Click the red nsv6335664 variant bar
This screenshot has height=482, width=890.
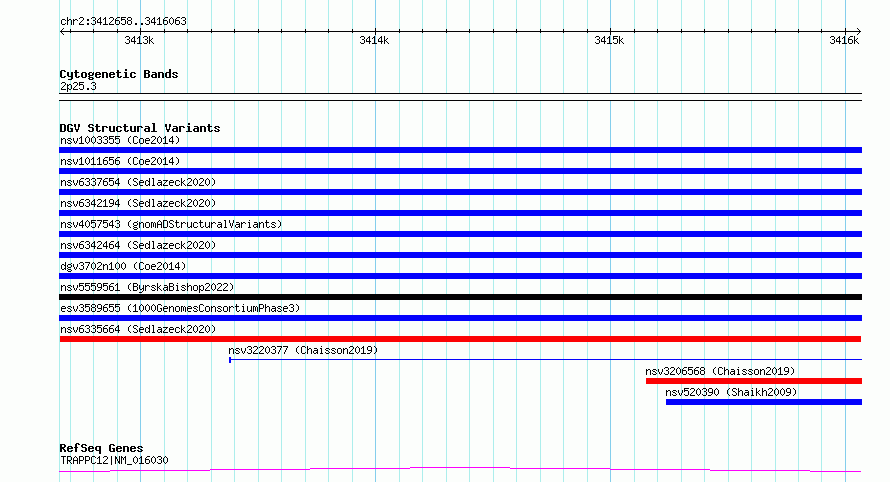[x=460, y=339]
